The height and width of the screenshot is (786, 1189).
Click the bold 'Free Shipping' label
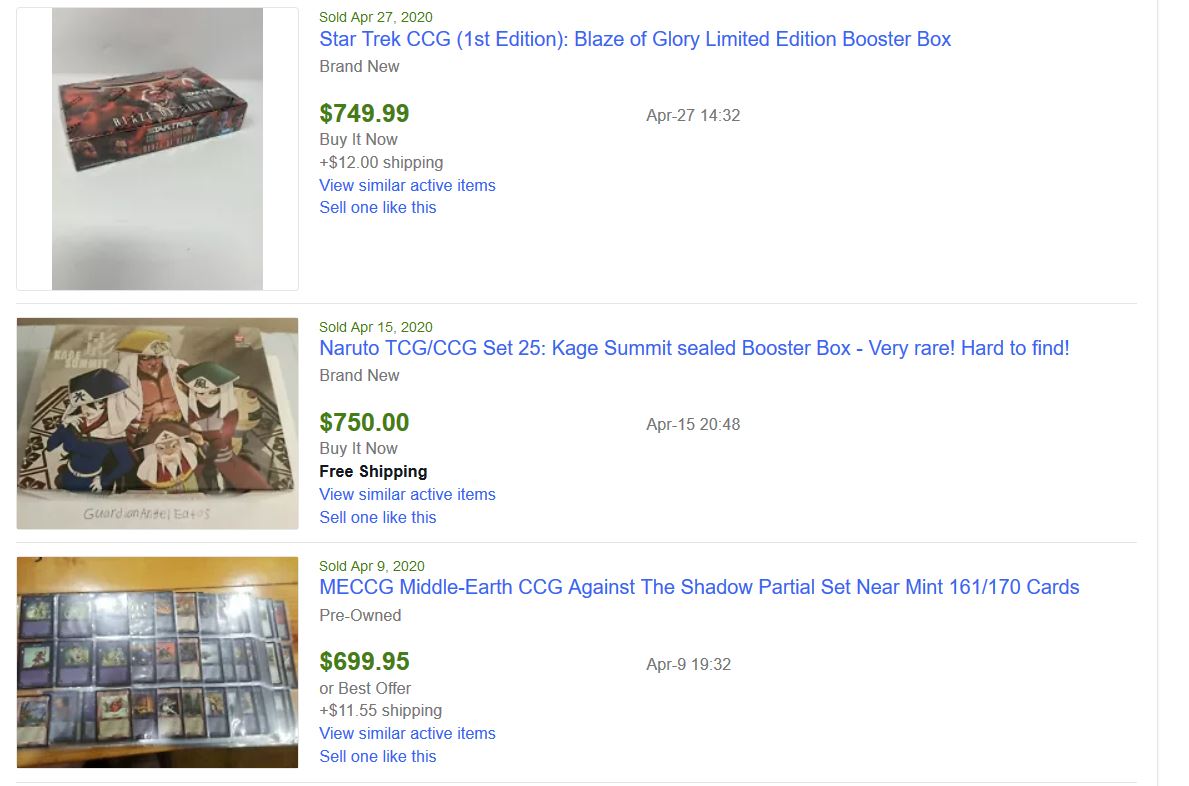(373, 472)
